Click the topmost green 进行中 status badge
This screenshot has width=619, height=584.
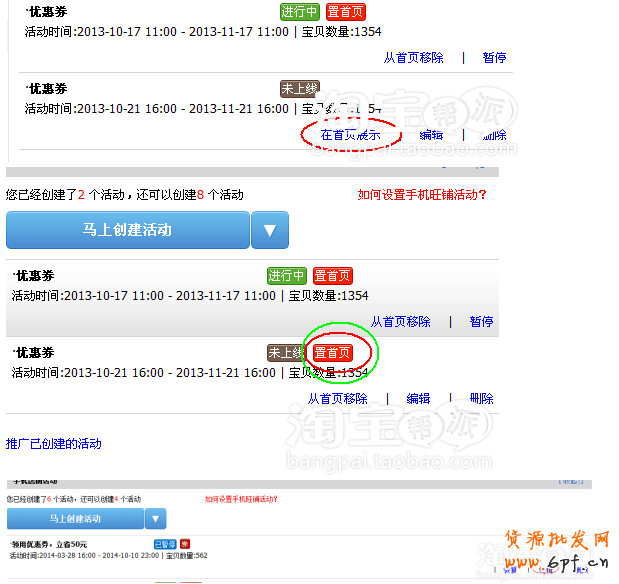(x=299, y=12)
